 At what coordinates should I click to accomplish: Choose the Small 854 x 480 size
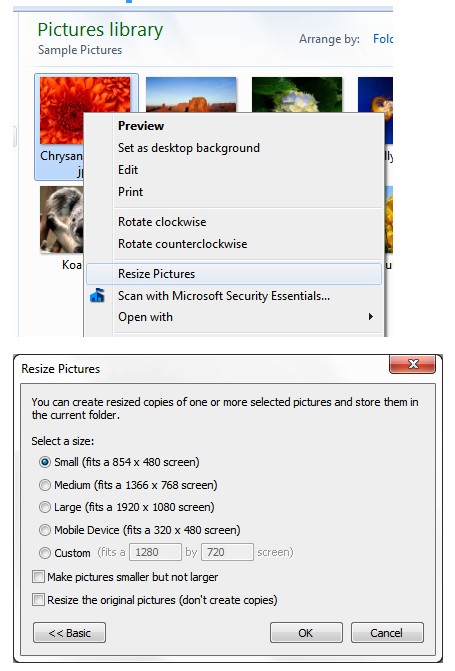tap(45, 462)
